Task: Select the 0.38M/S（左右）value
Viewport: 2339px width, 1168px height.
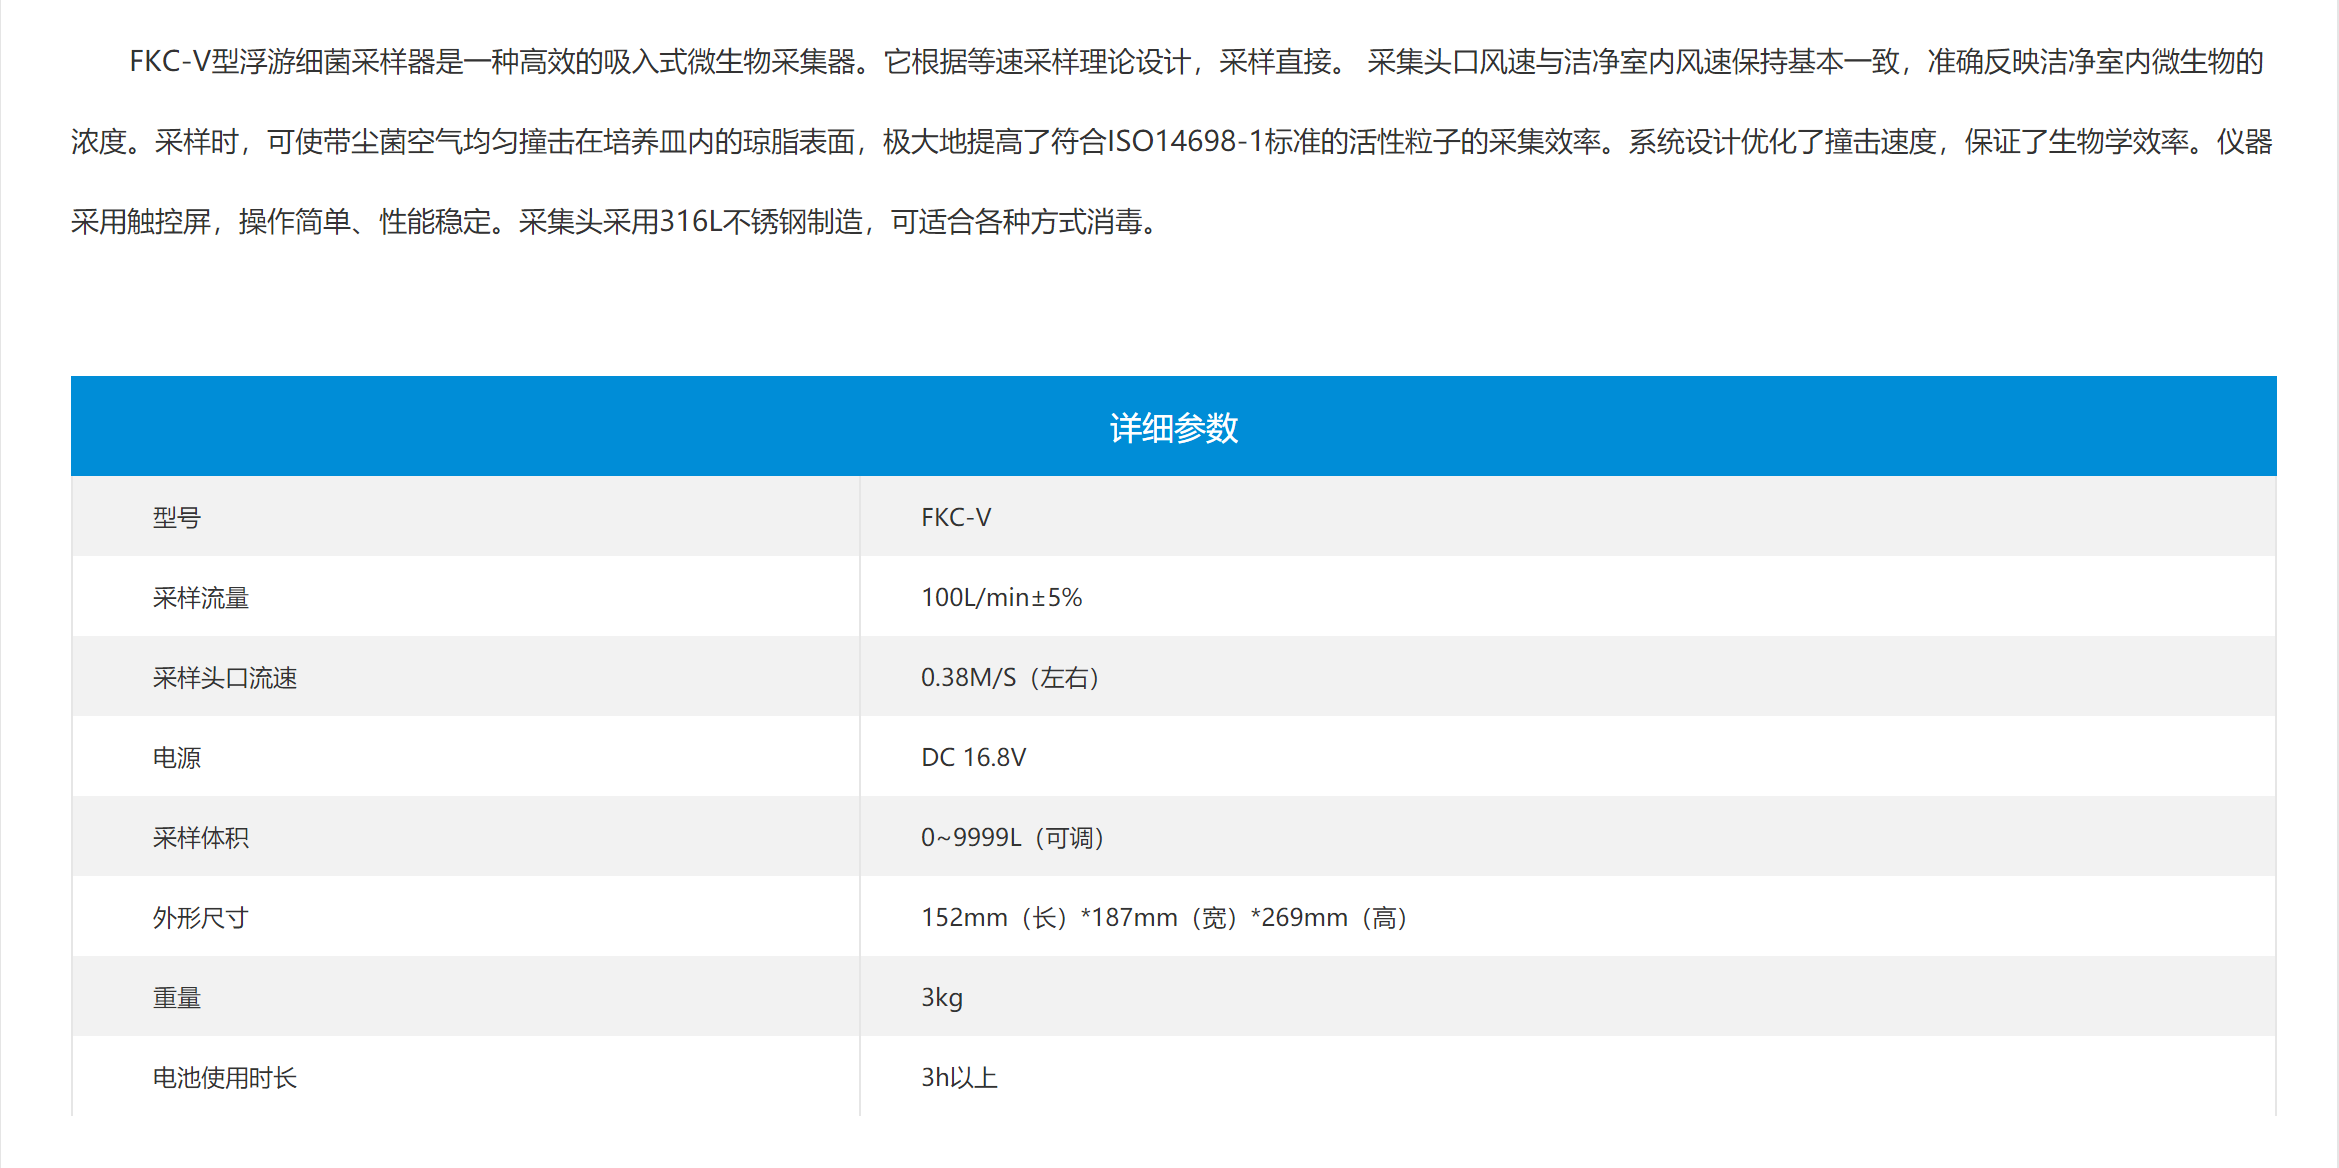Action: [1010, 677]
